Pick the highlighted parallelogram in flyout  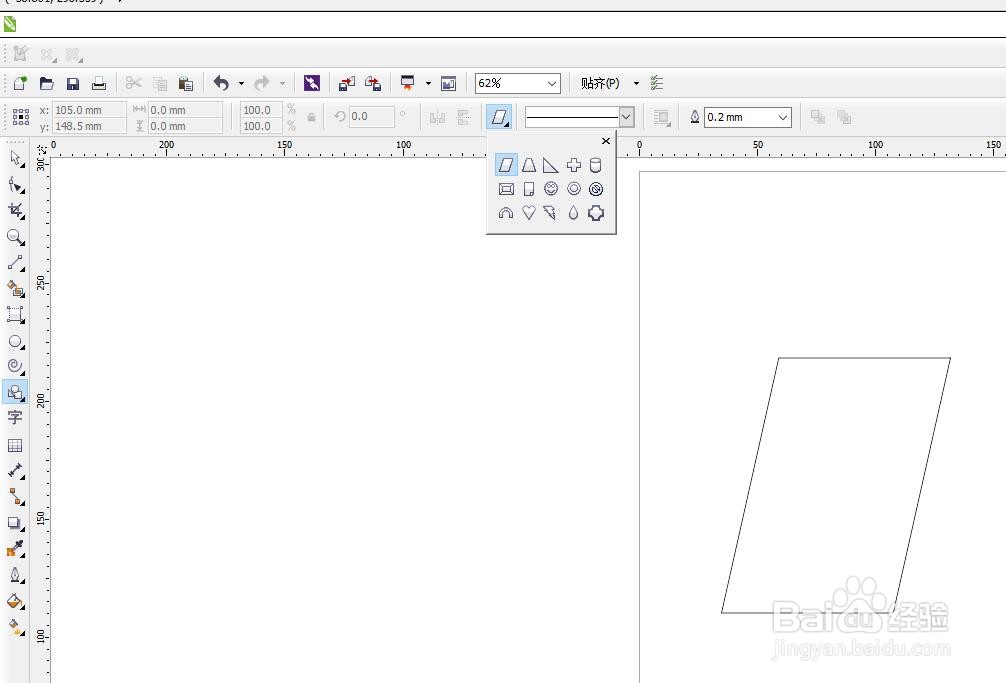pos(506,165)
